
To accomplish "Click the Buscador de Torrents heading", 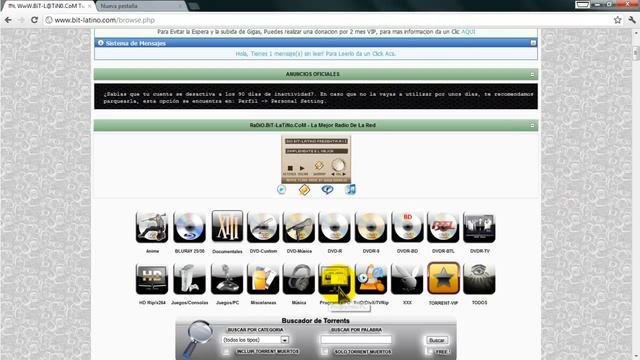I will [316, 321].
